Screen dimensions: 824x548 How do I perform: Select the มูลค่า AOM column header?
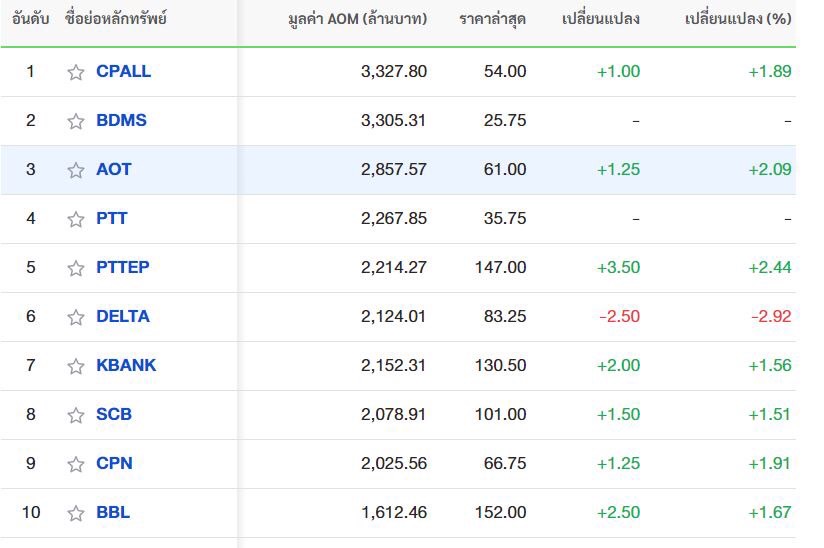coord(357,19)
